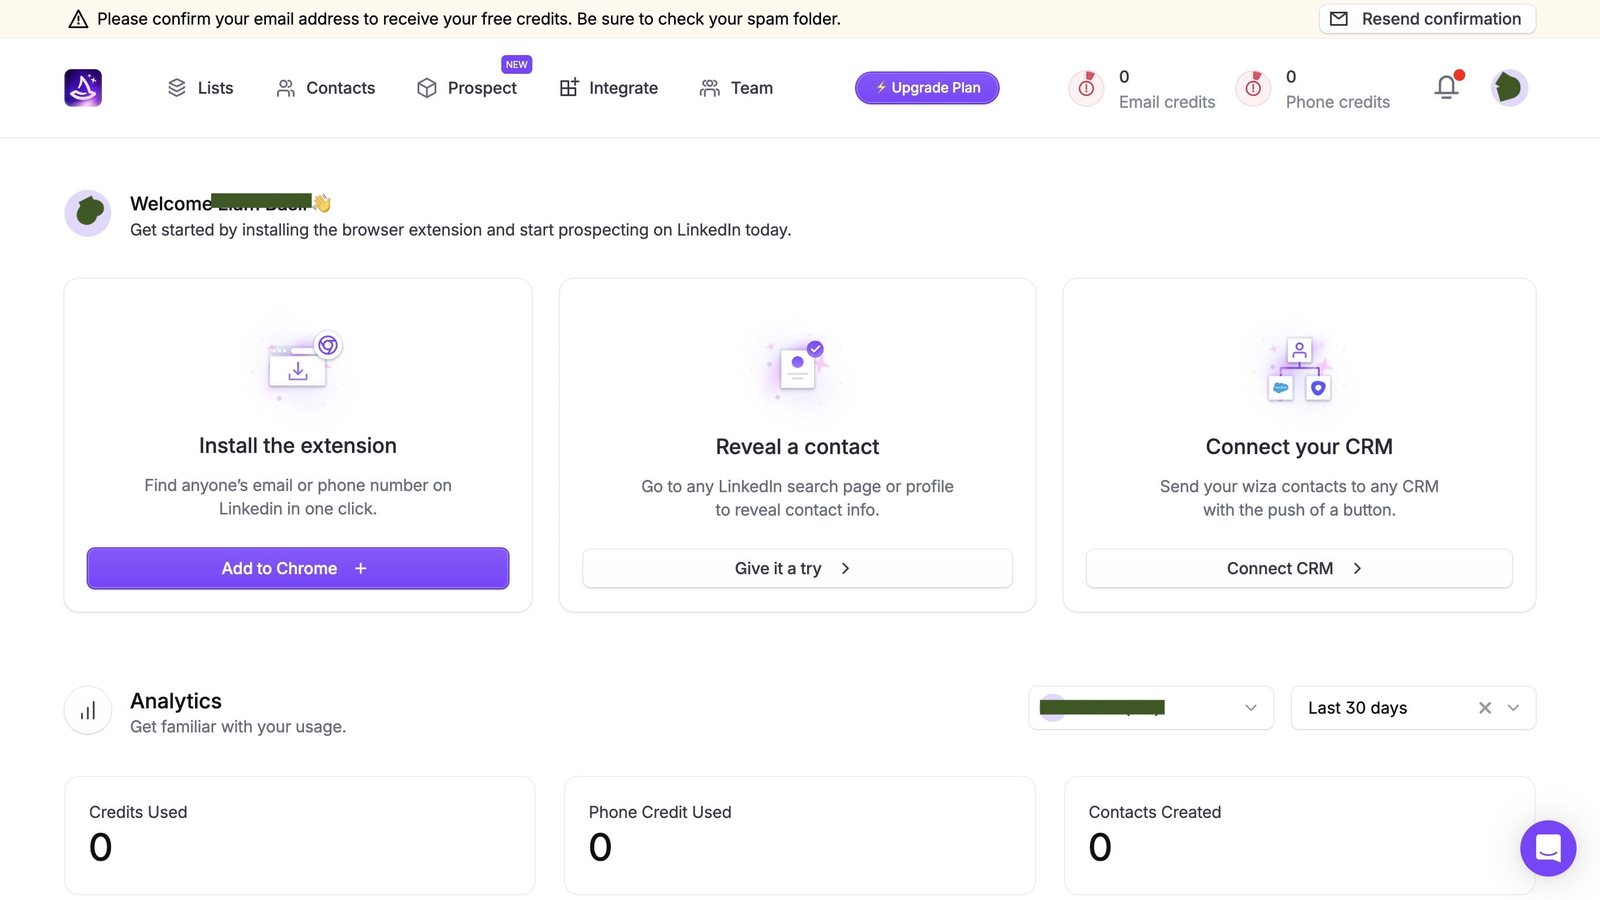
Task: Navigate to Integrate
Action: point(608,88)
